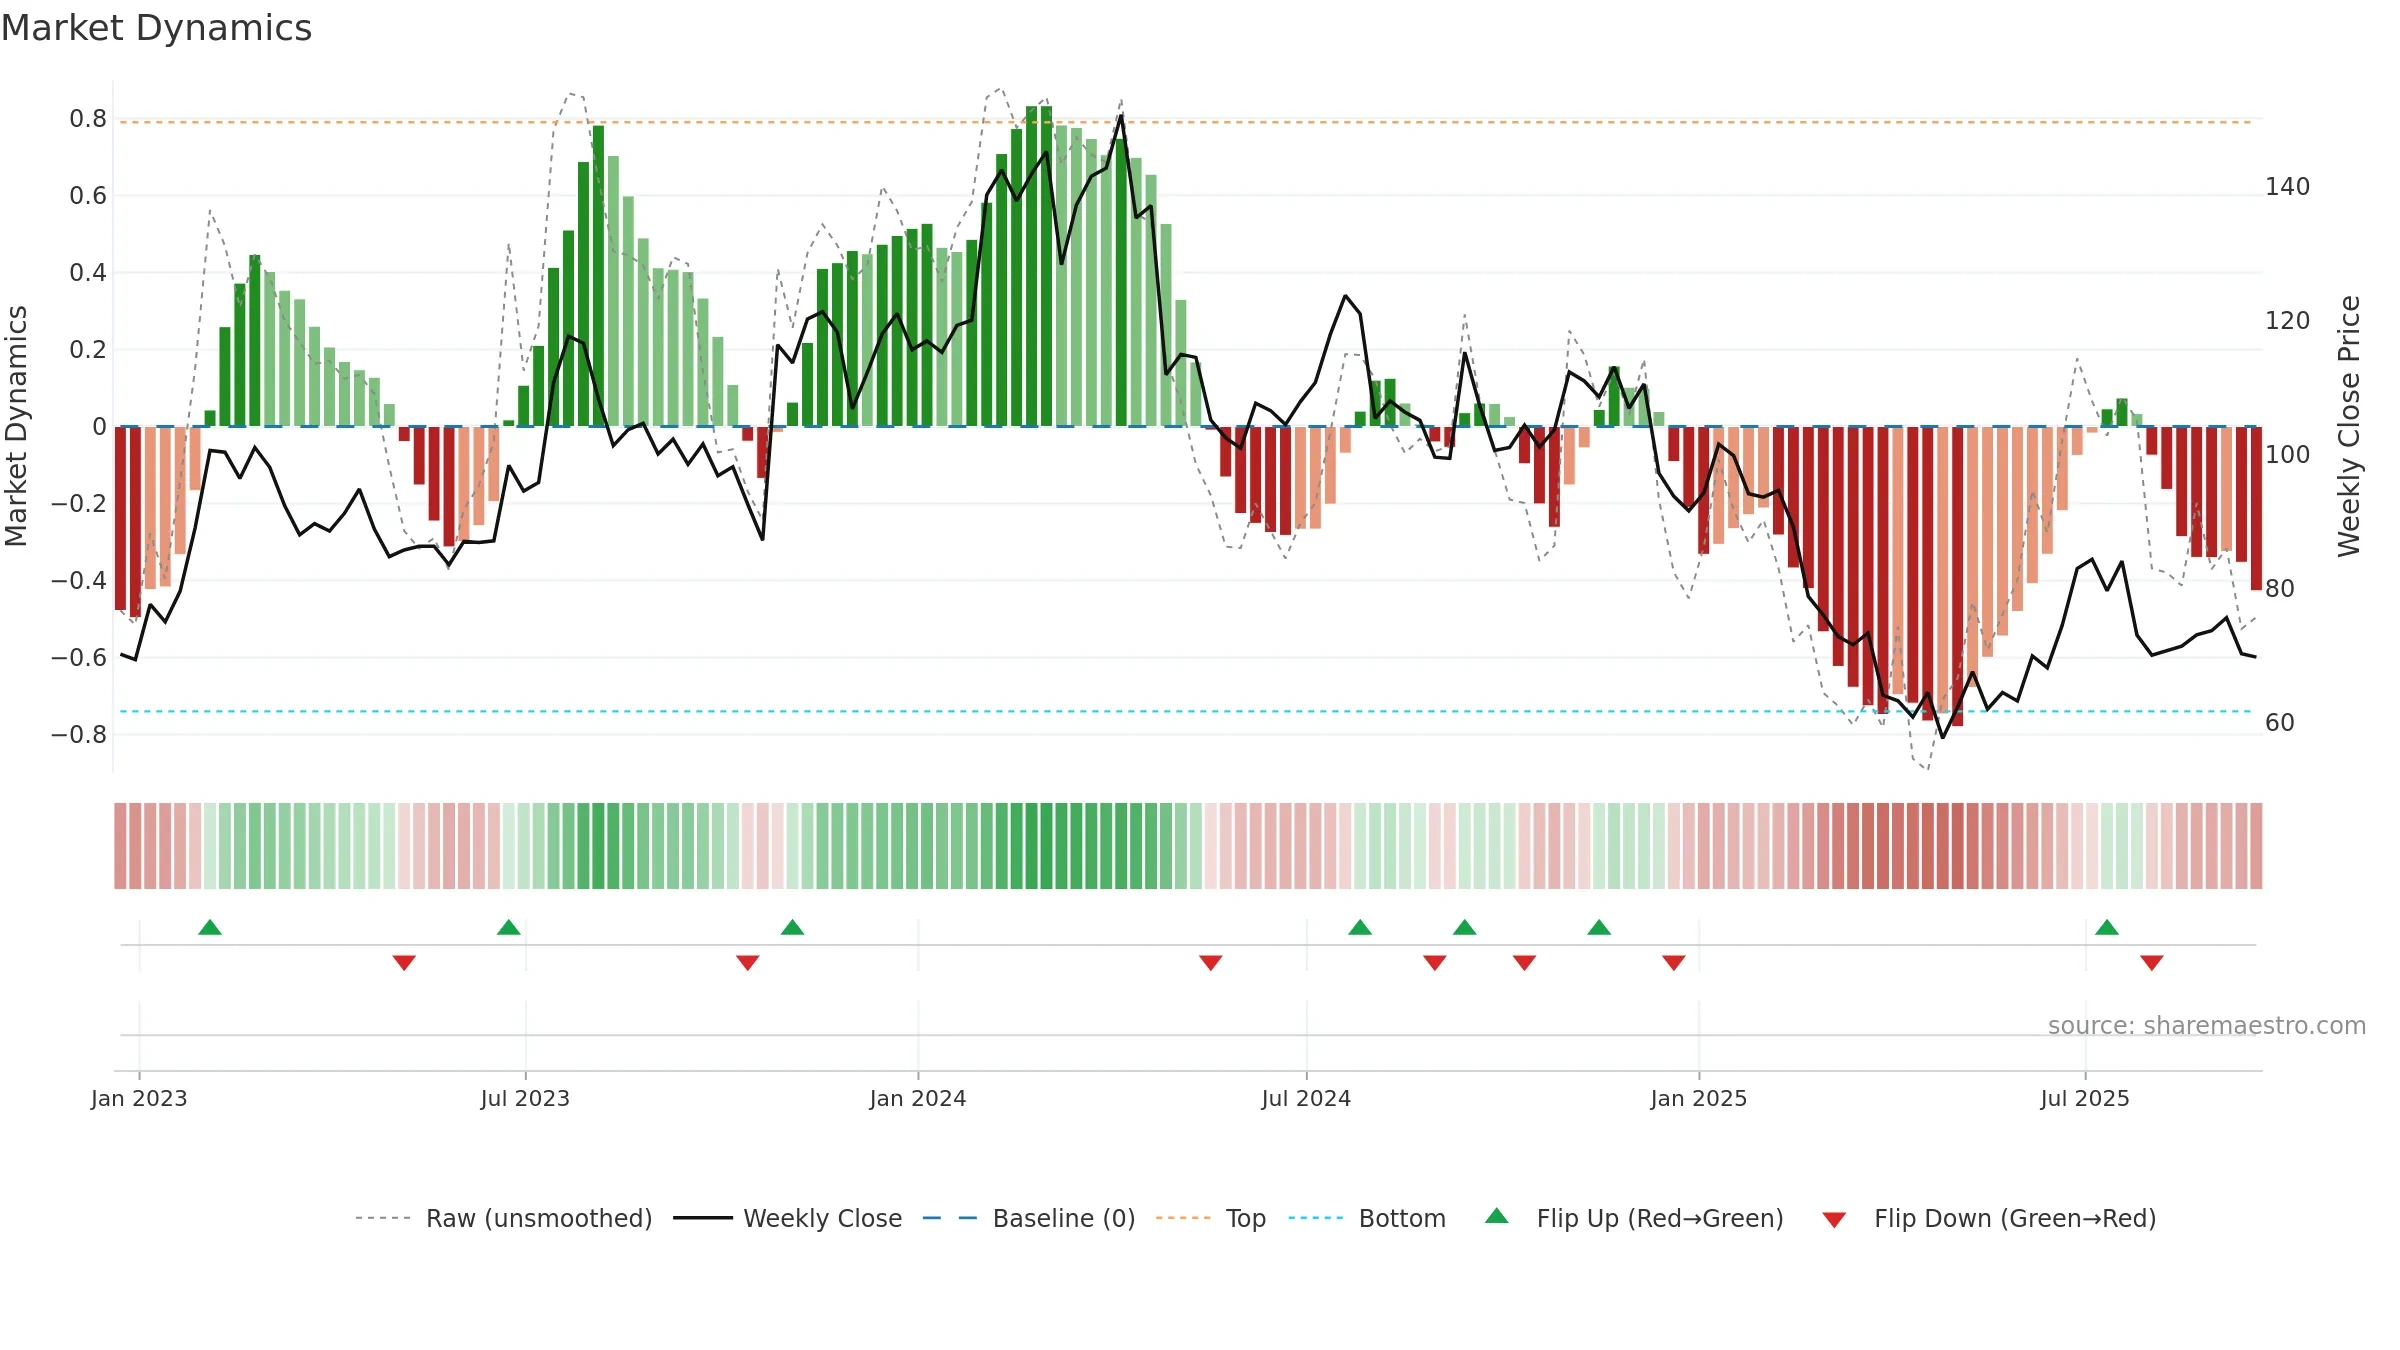This screenshot has width=2400, height=1350.
Task: Click the green triangle icon in the legend
Action: pyautogui.click(x=1497, y=1217)
